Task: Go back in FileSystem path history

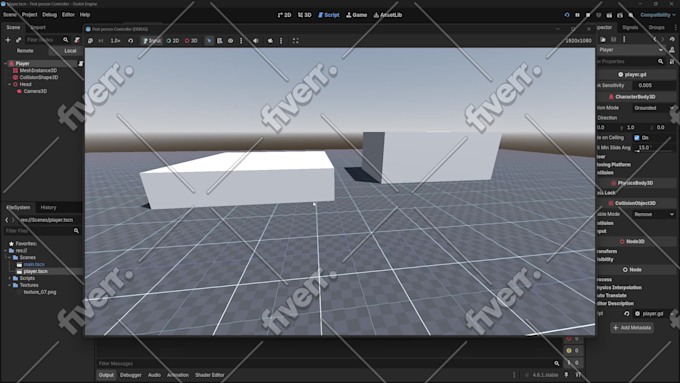Action: (x=7, y=220)
